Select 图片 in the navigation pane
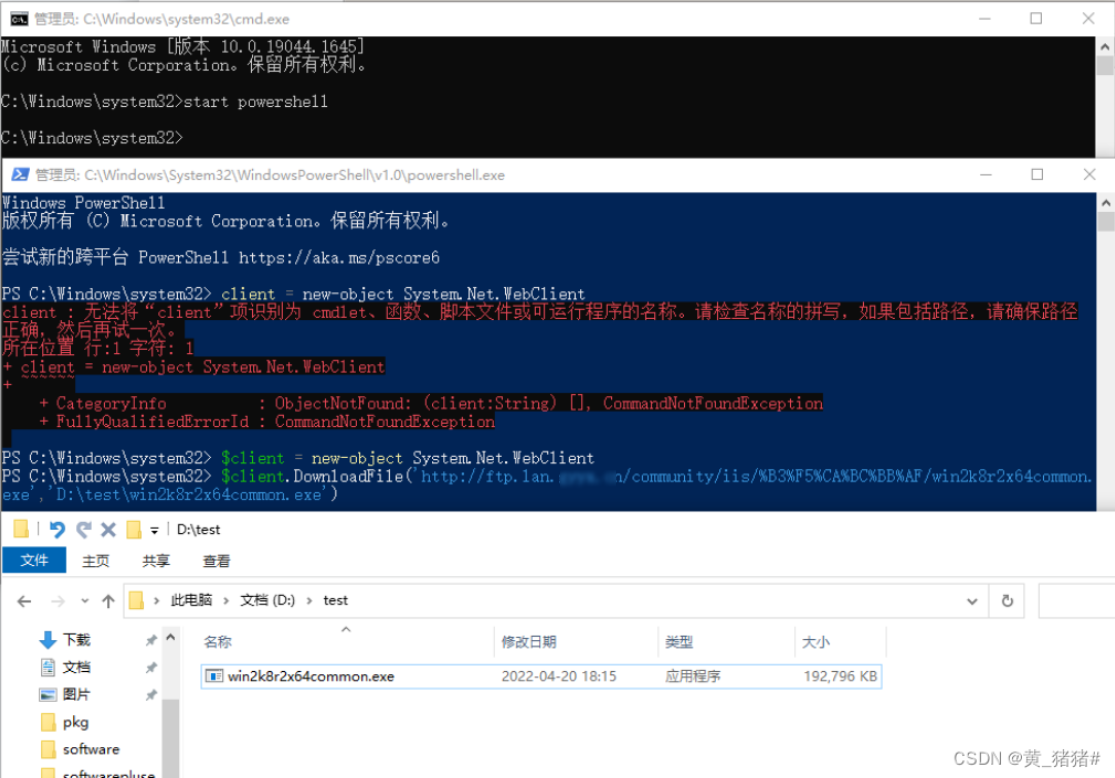 pos(76,694)
